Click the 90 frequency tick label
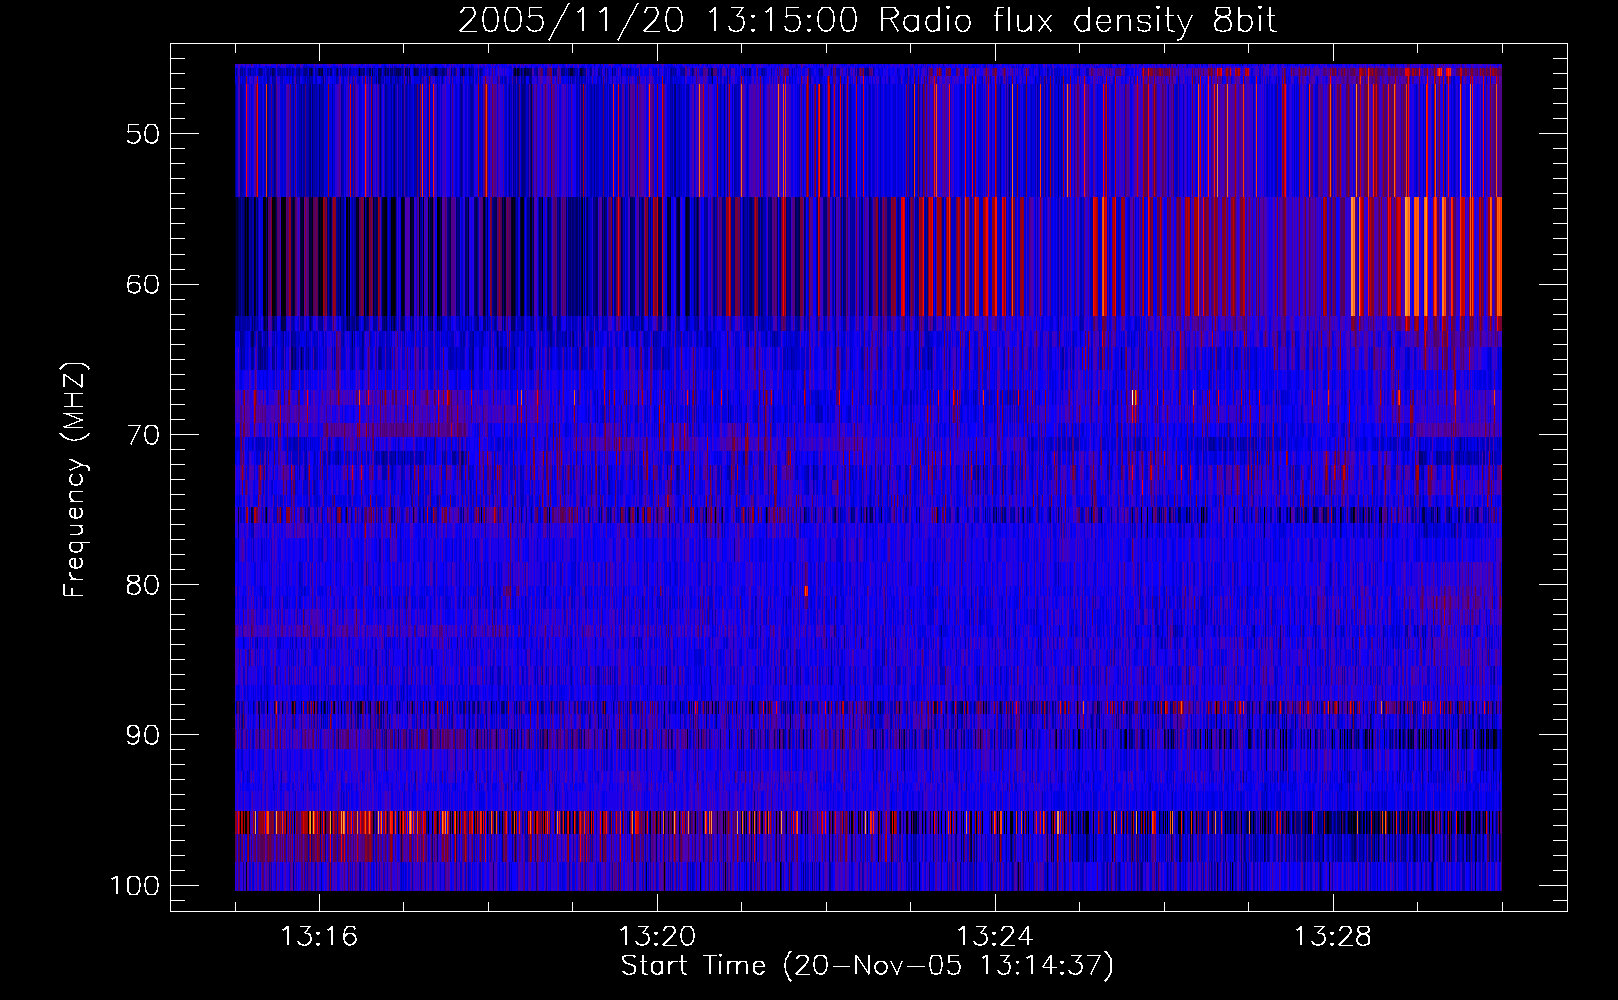The width and height of the screenshot is (1618, 1000). (x=143, y=735)
